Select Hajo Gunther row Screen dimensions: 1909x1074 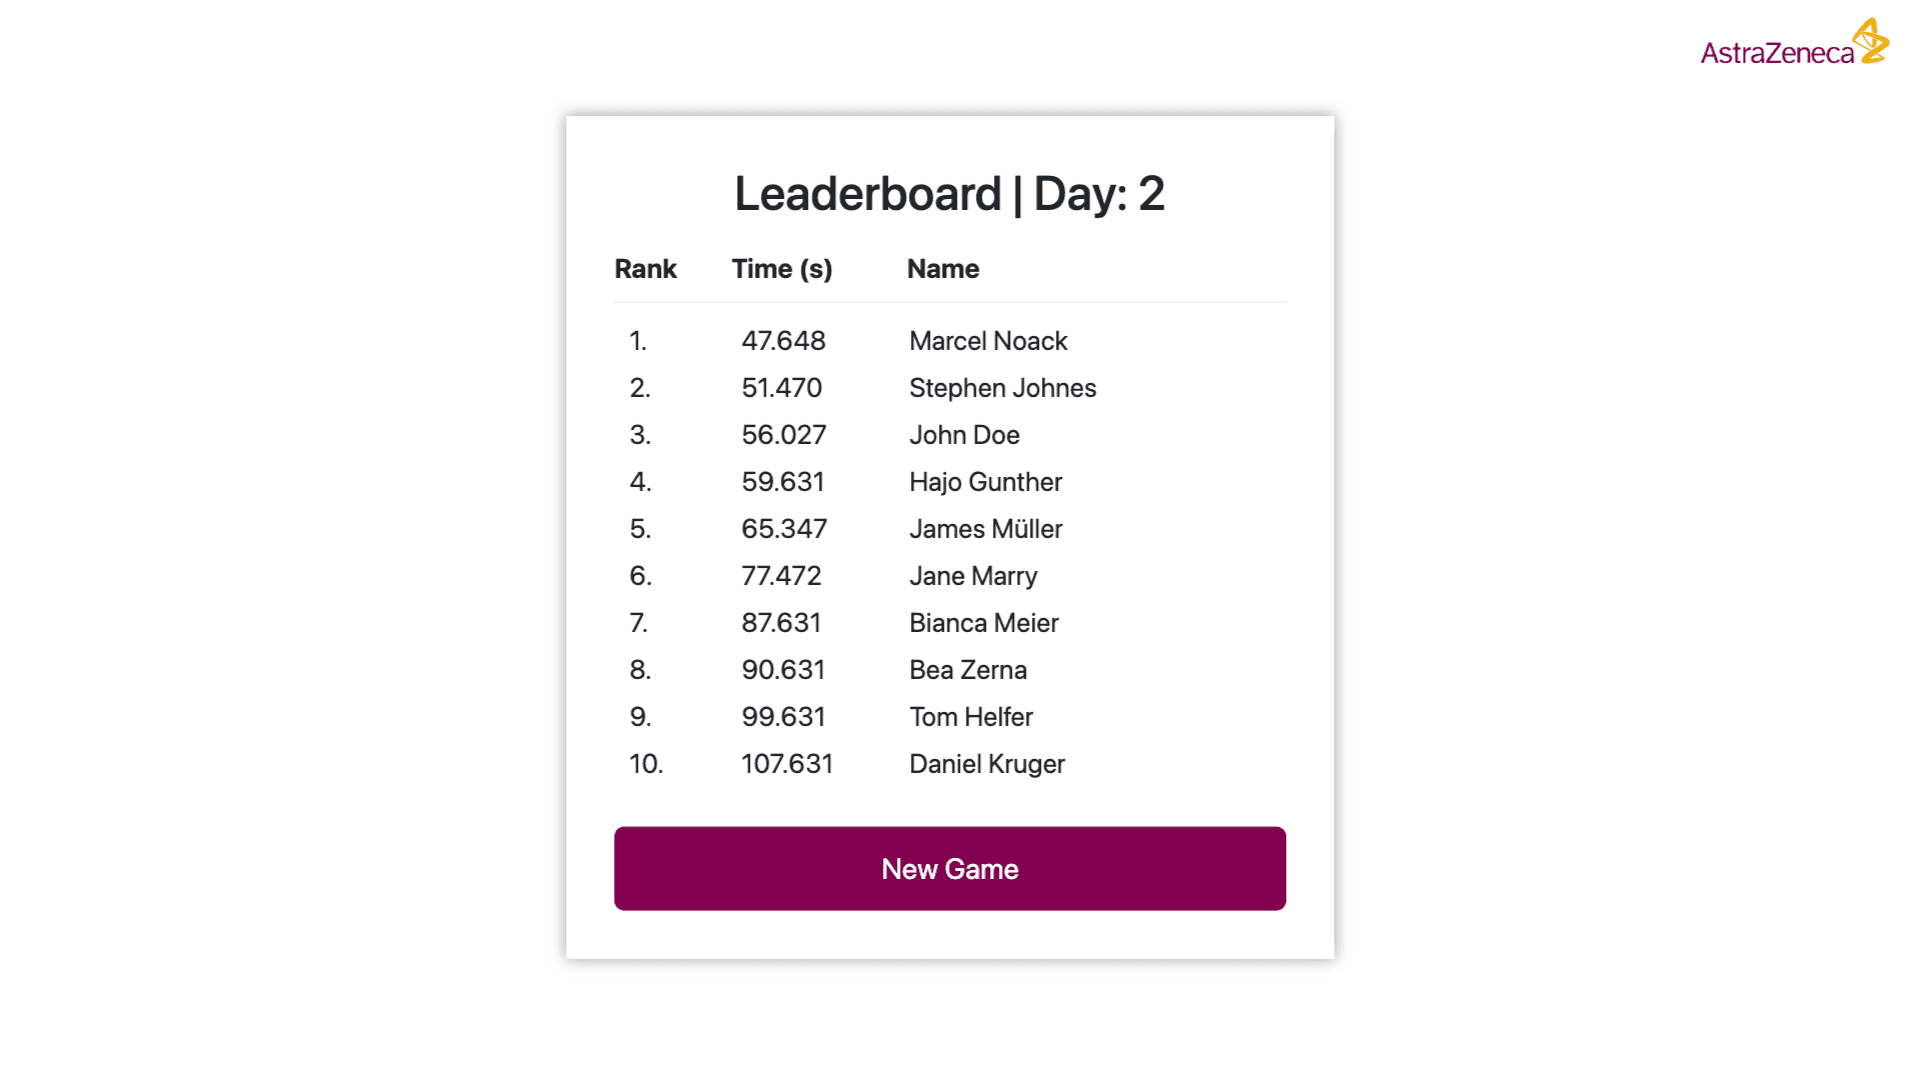click(x=949, y=482)
